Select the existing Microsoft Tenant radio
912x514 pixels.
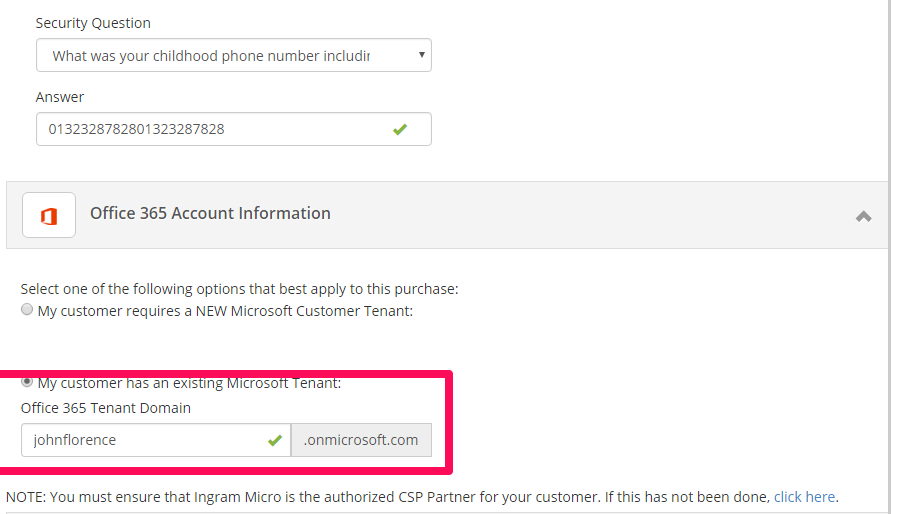27,382
